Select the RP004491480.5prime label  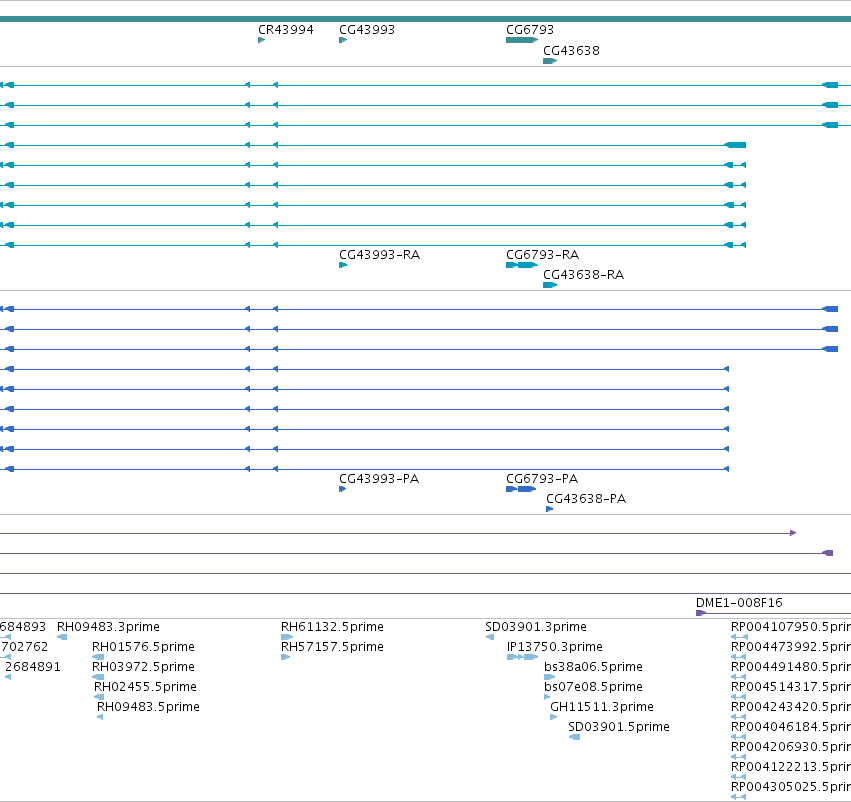click(791, 666)
